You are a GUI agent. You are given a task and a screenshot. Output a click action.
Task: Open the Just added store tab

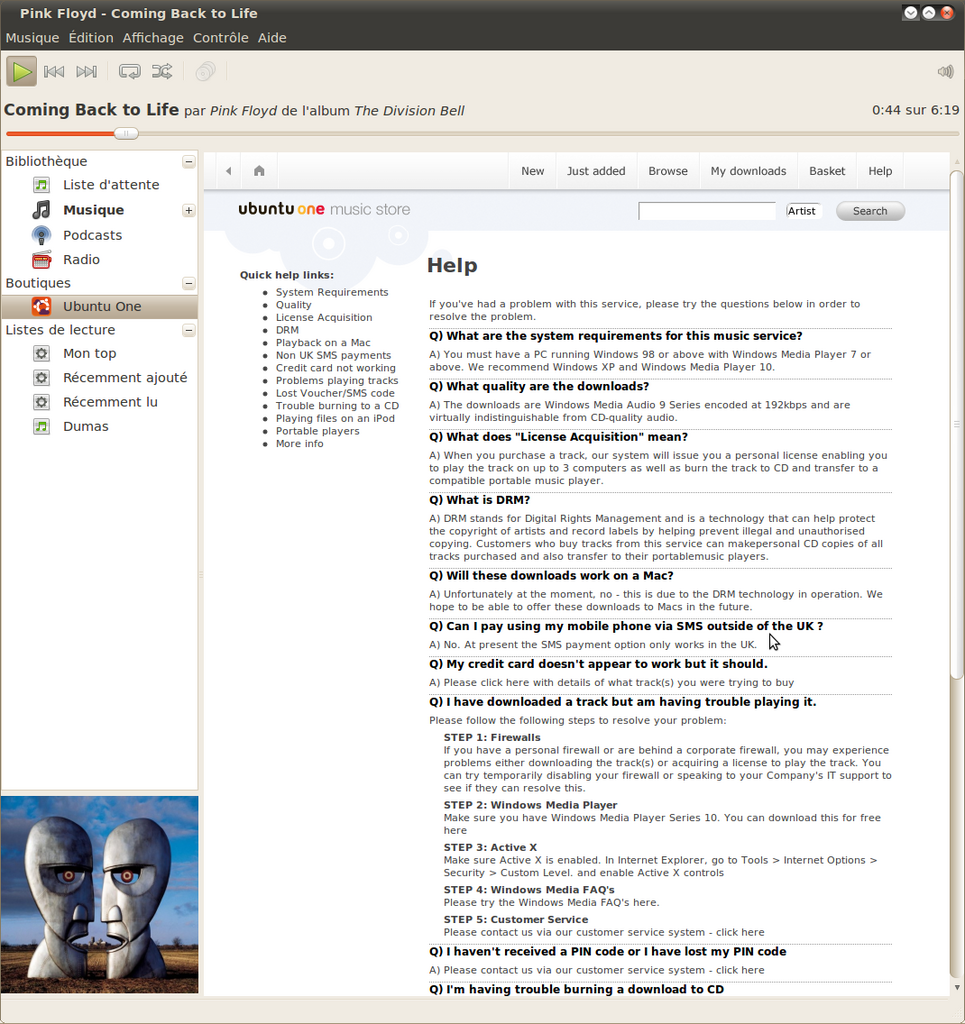coord(596,171)
